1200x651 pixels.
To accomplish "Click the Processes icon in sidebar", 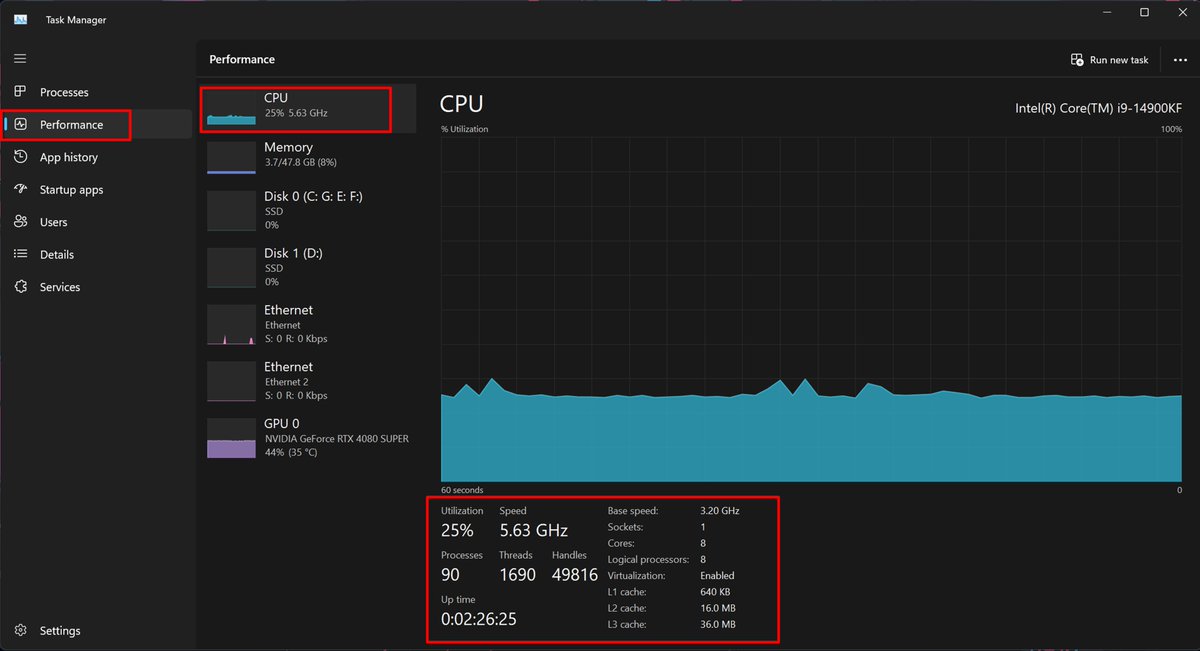I will pos(20,92).
